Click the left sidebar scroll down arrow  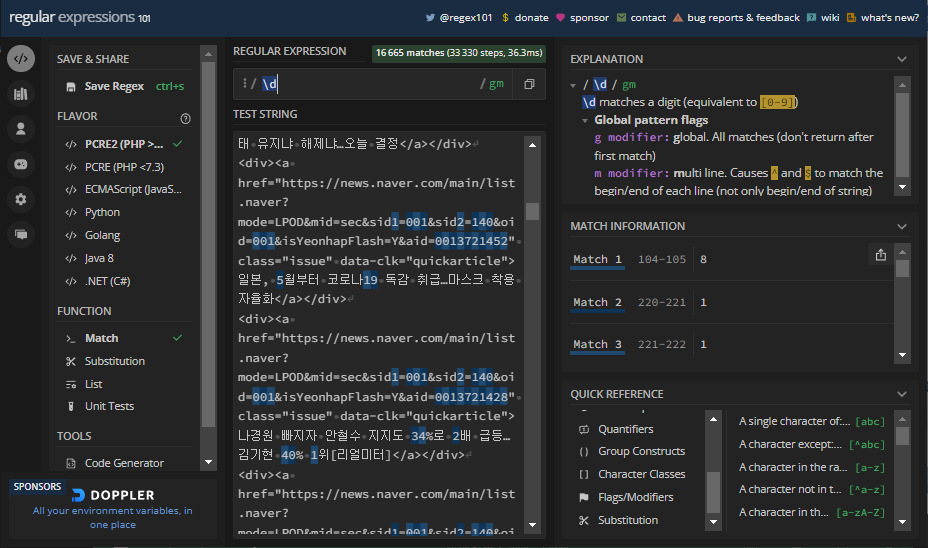pos(208,462)
